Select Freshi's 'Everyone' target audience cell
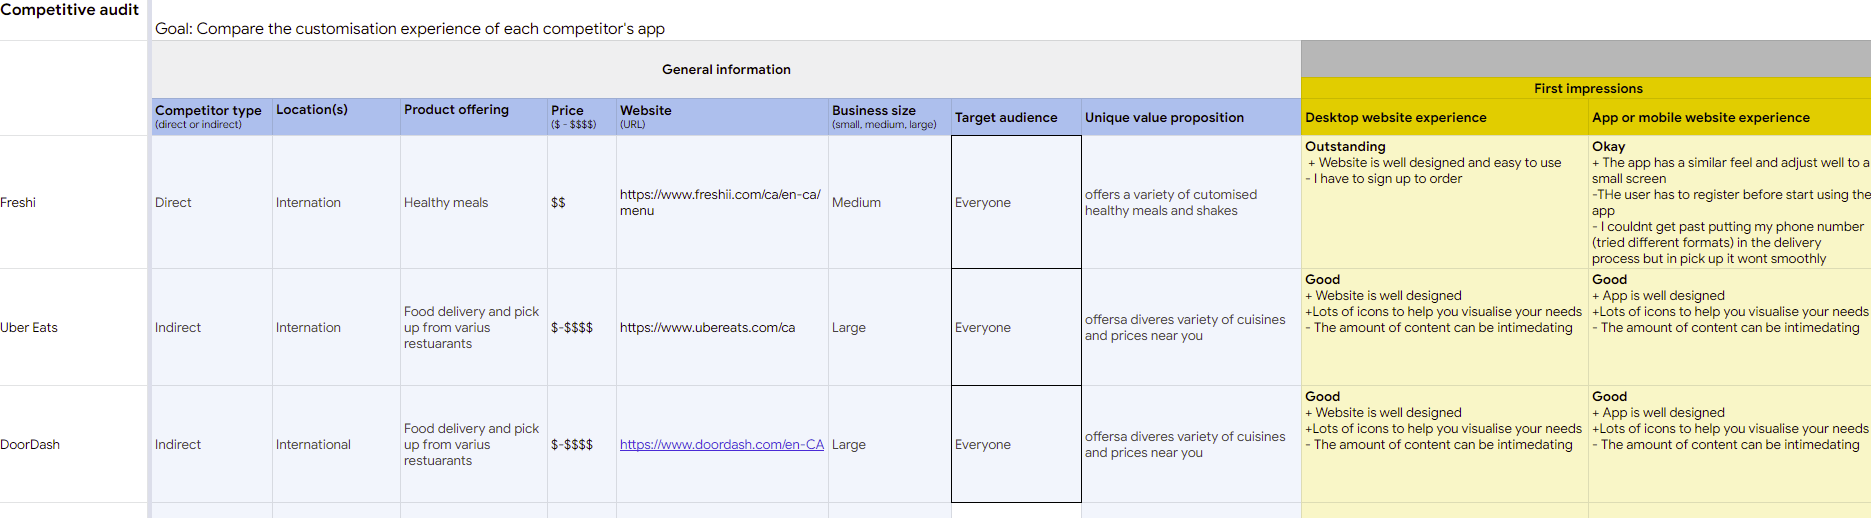 (1016, 202)
